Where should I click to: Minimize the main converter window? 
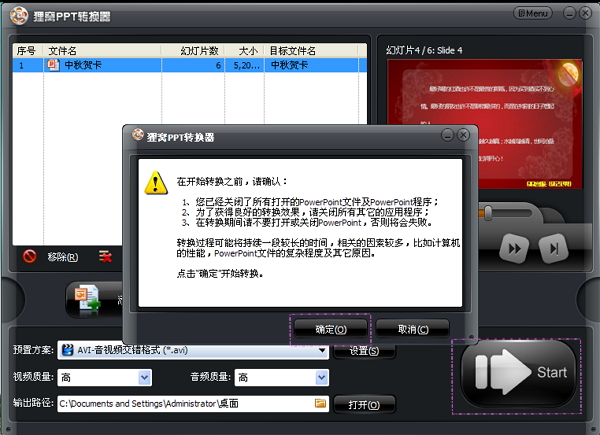coord(569,13)
